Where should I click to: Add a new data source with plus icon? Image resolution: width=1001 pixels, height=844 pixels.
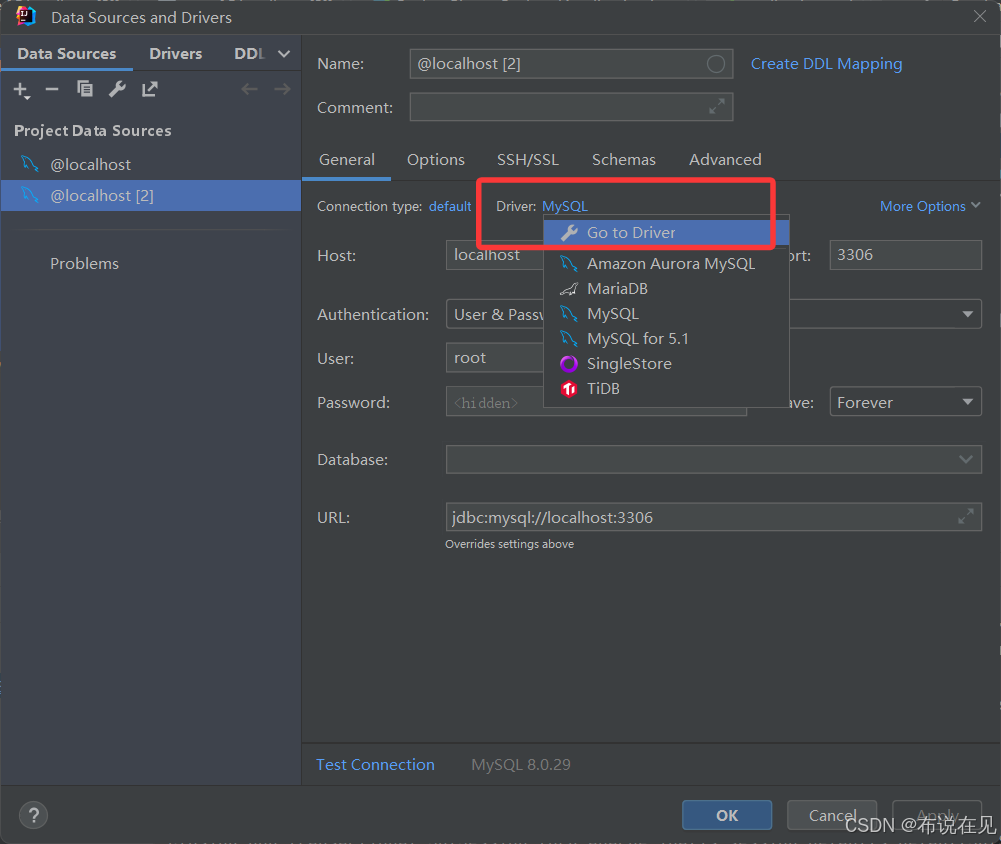click(21, 90)
